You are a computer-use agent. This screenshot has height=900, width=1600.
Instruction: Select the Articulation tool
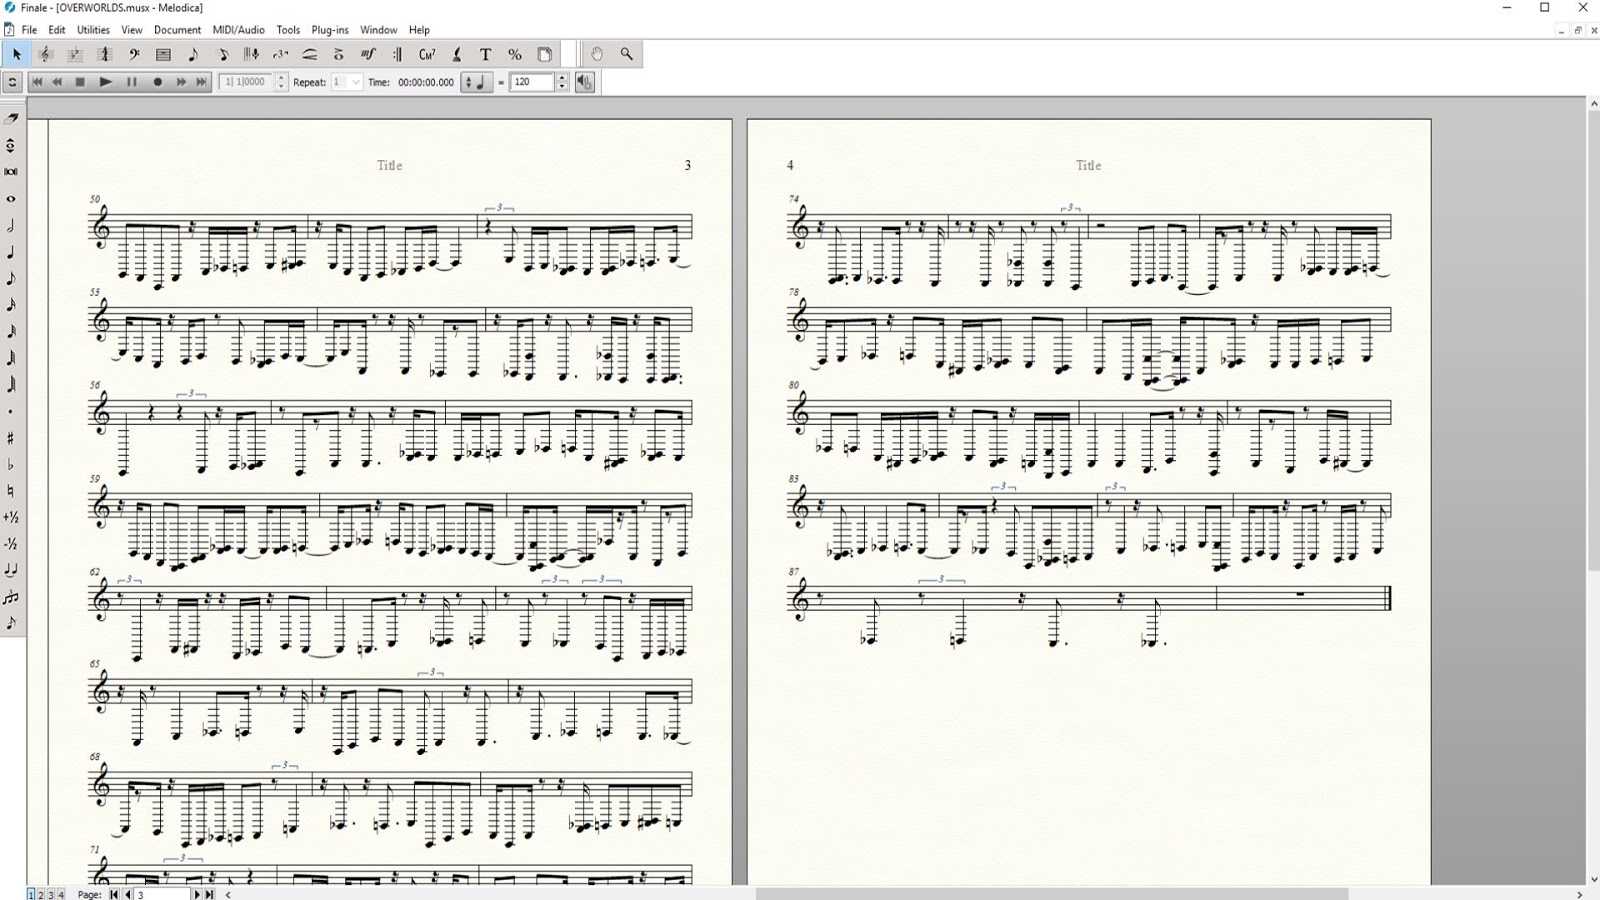(339, 54)
